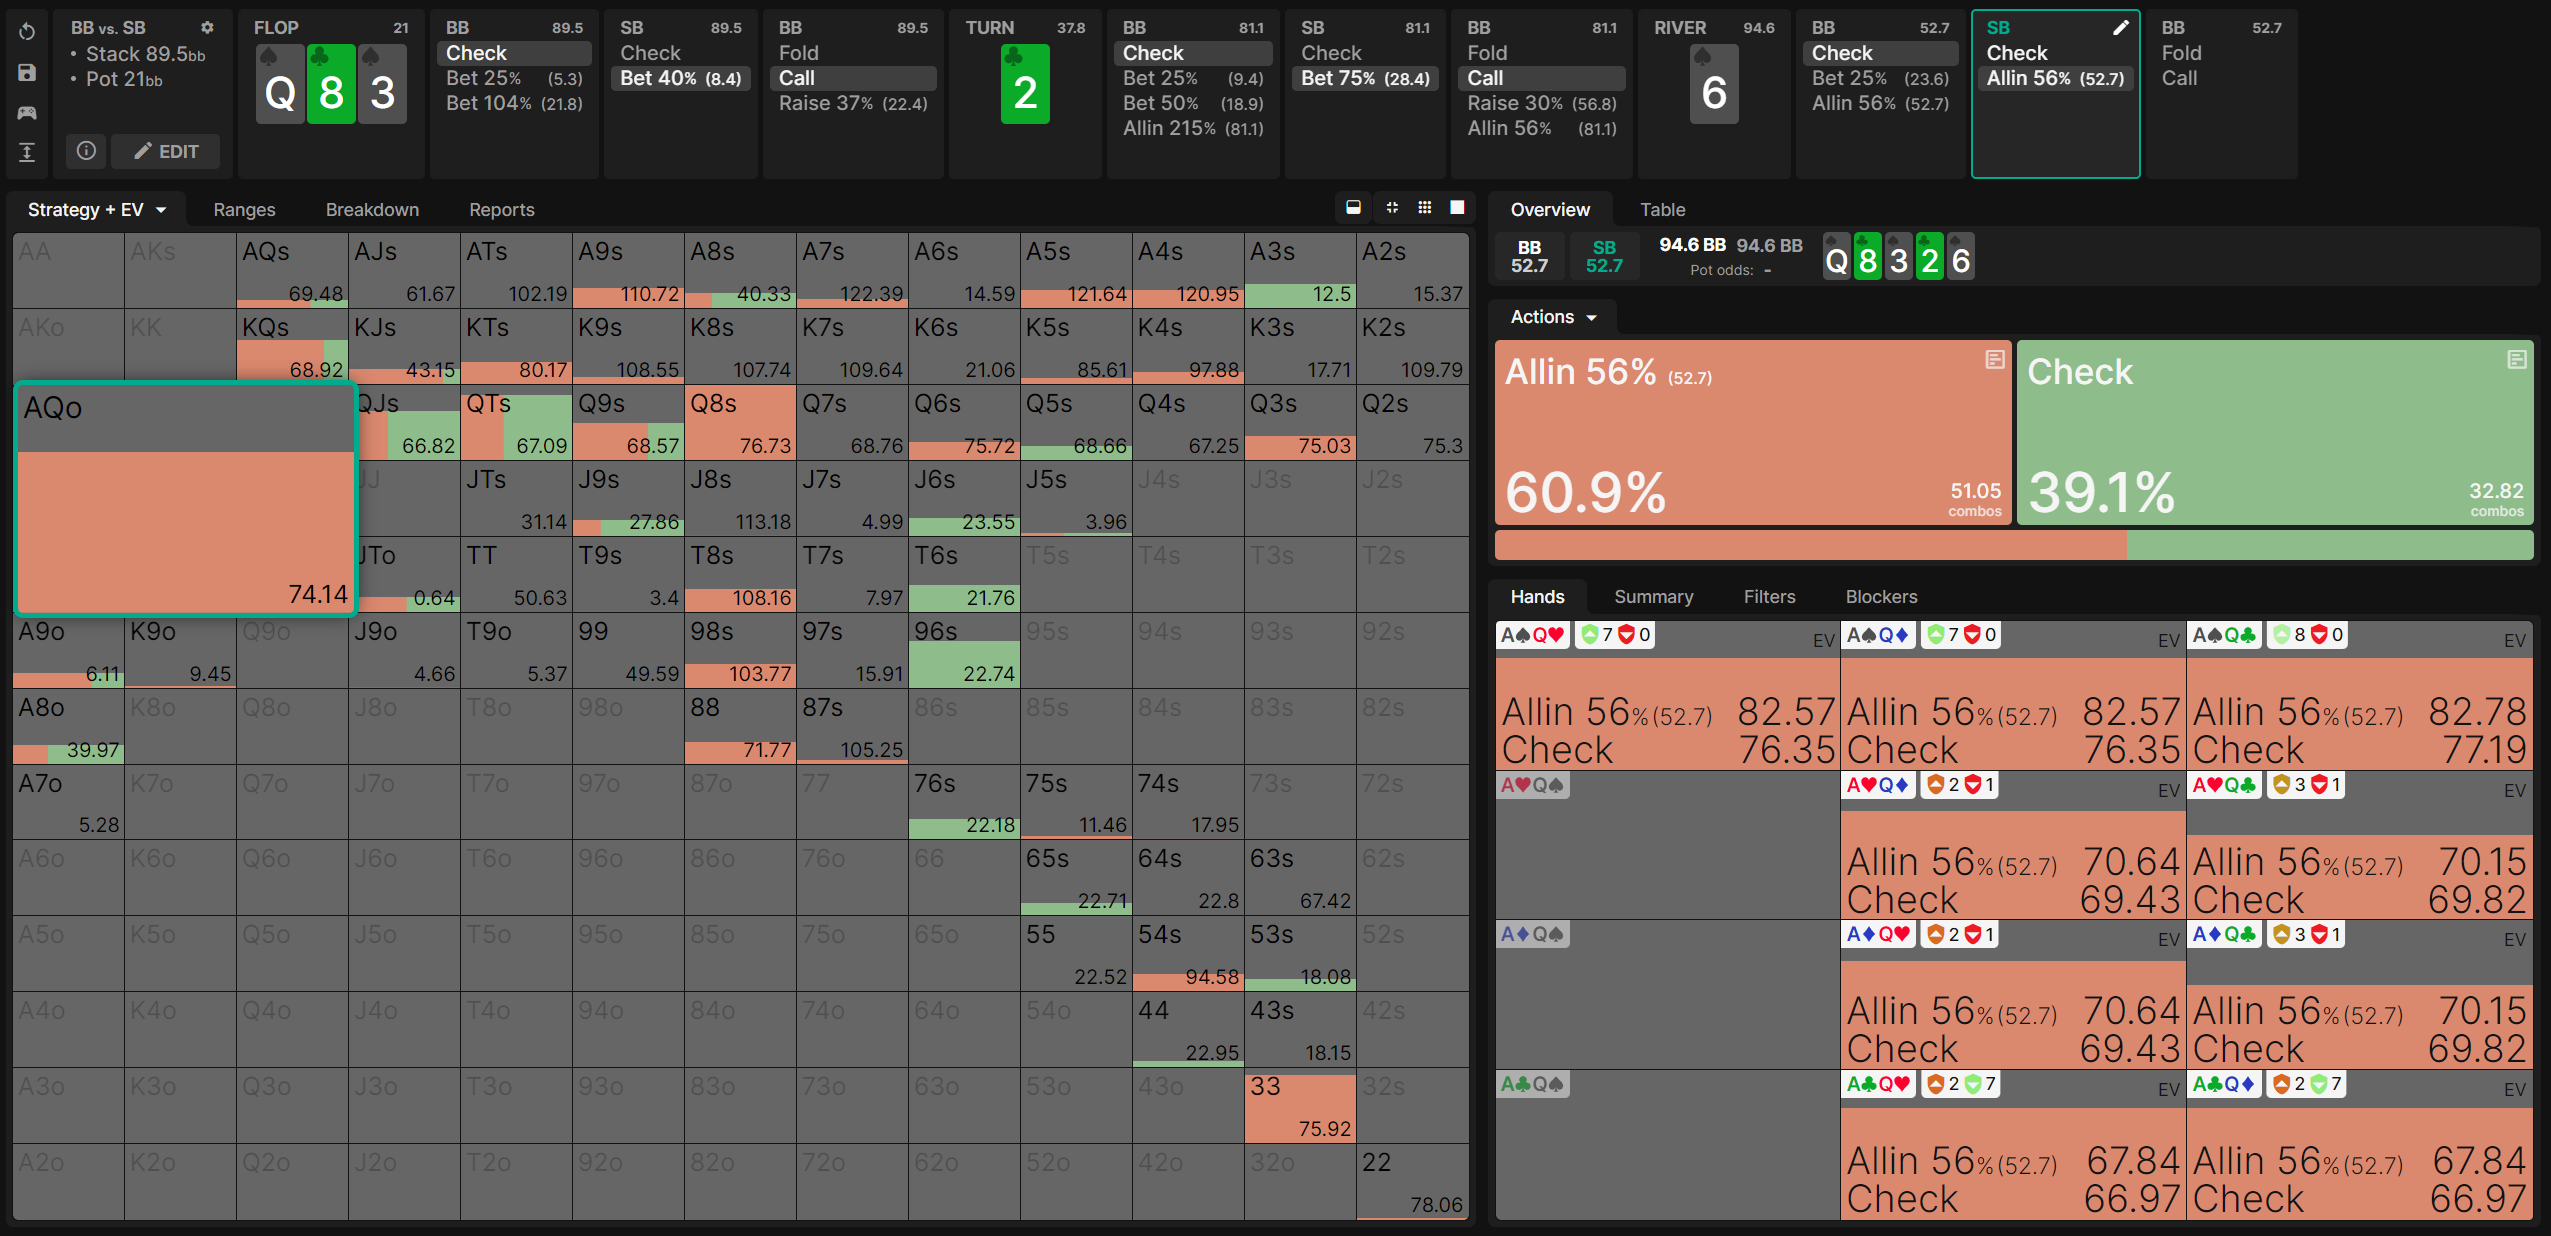Click the info circle icon next to EDIT
The height and width of the screenshot is (1236, 2551).
pyautogui.click(x=87, y=151)
